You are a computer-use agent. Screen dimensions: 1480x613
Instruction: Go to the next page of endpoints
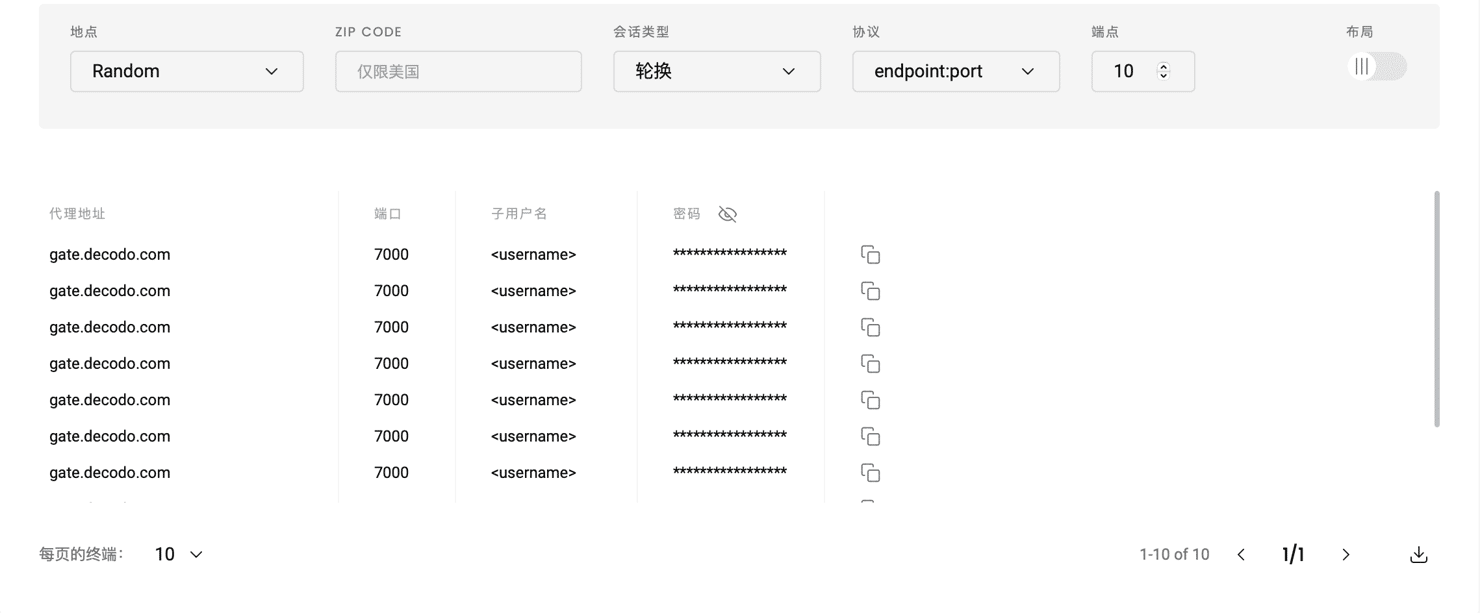tap(1346, 555)
